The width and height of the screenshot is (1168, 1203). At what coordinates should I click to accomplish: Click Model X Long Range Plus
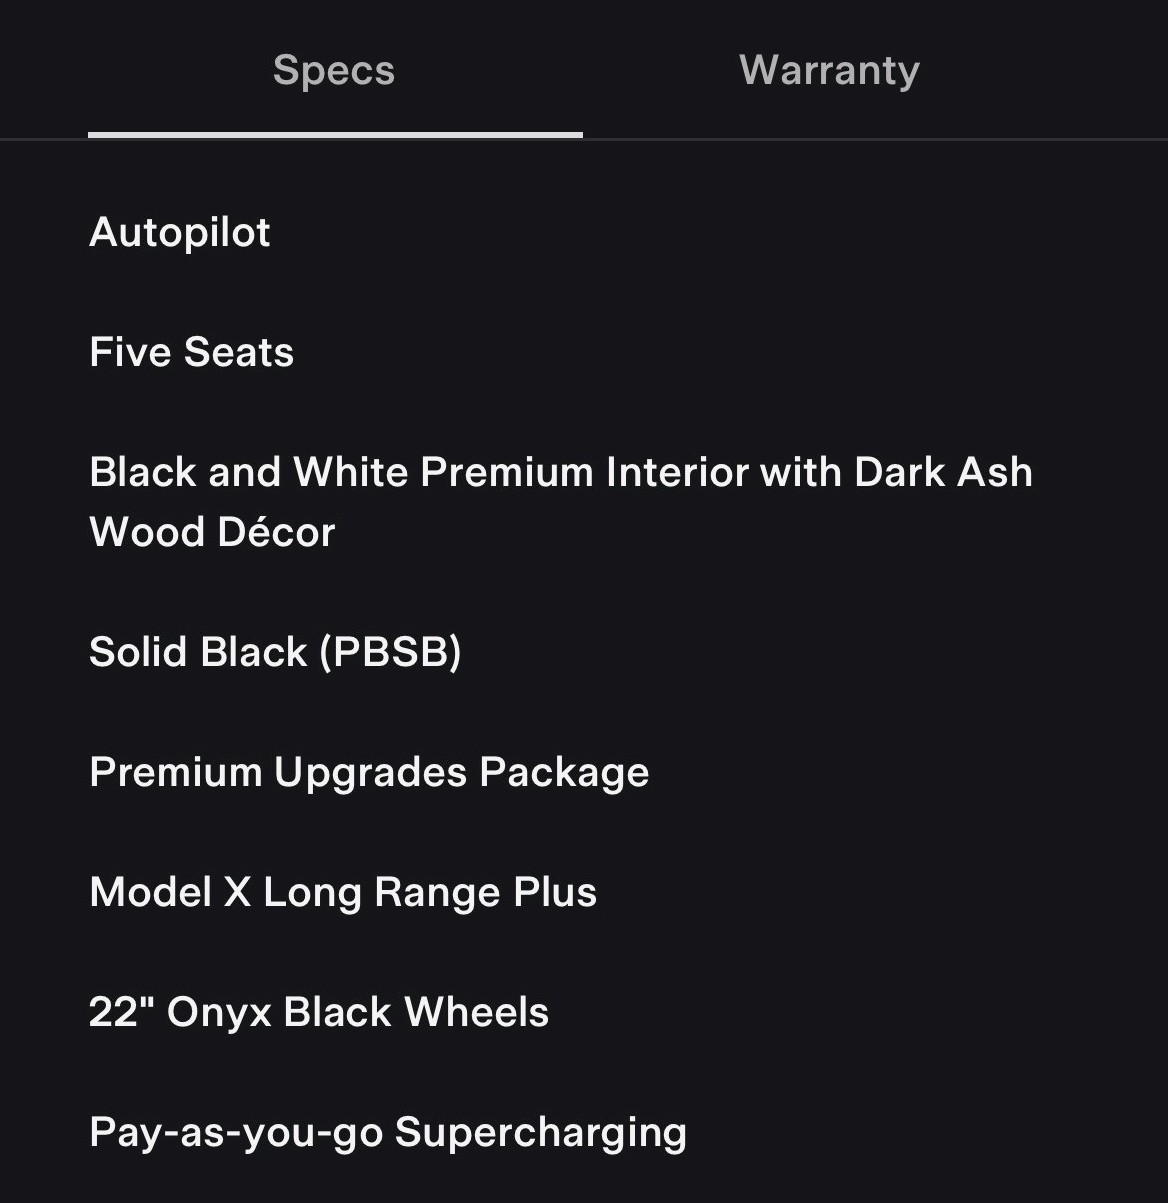pos(343,892)
